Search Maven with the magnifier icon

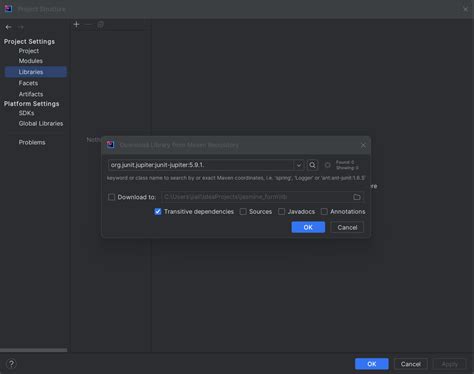click(x=312, y=165)
